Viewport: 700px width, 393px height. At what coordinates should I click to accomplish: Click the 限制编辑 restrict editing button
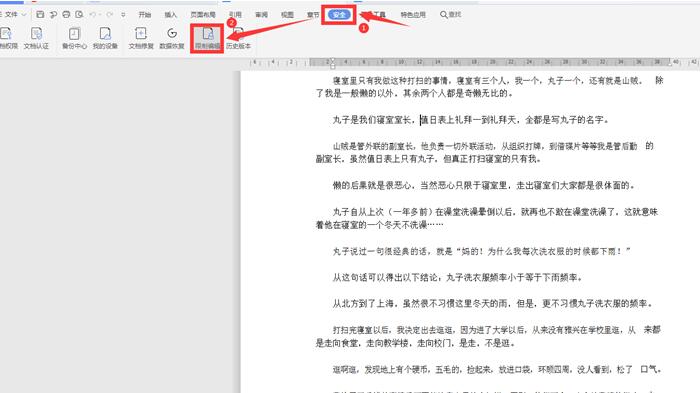[x=207, y=38]
